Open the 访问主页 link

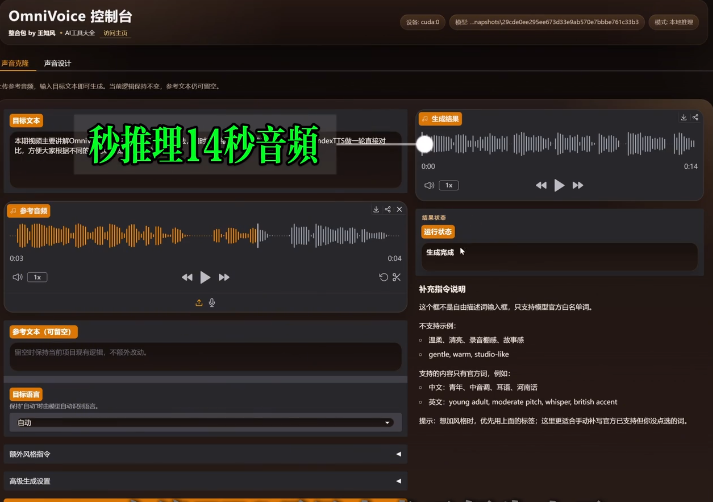(115, 33)
